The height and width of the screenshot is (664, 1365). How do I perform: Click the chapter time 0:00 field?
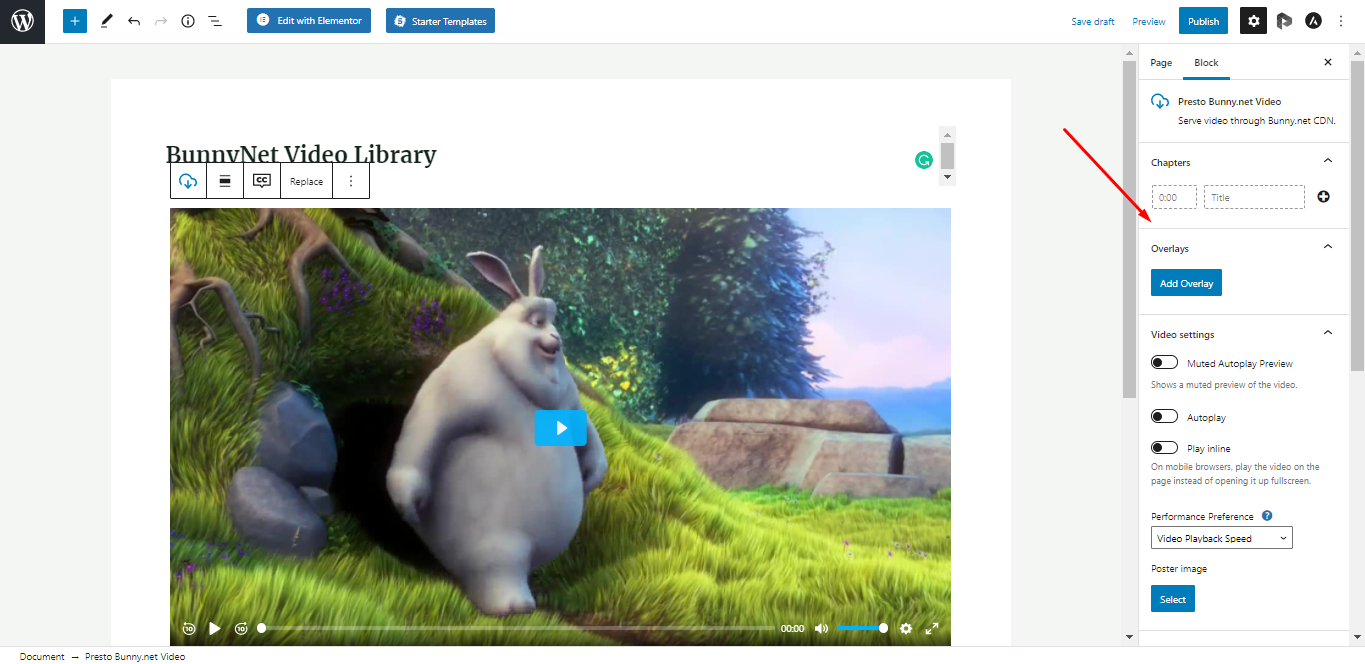(x=1174, y=197)
